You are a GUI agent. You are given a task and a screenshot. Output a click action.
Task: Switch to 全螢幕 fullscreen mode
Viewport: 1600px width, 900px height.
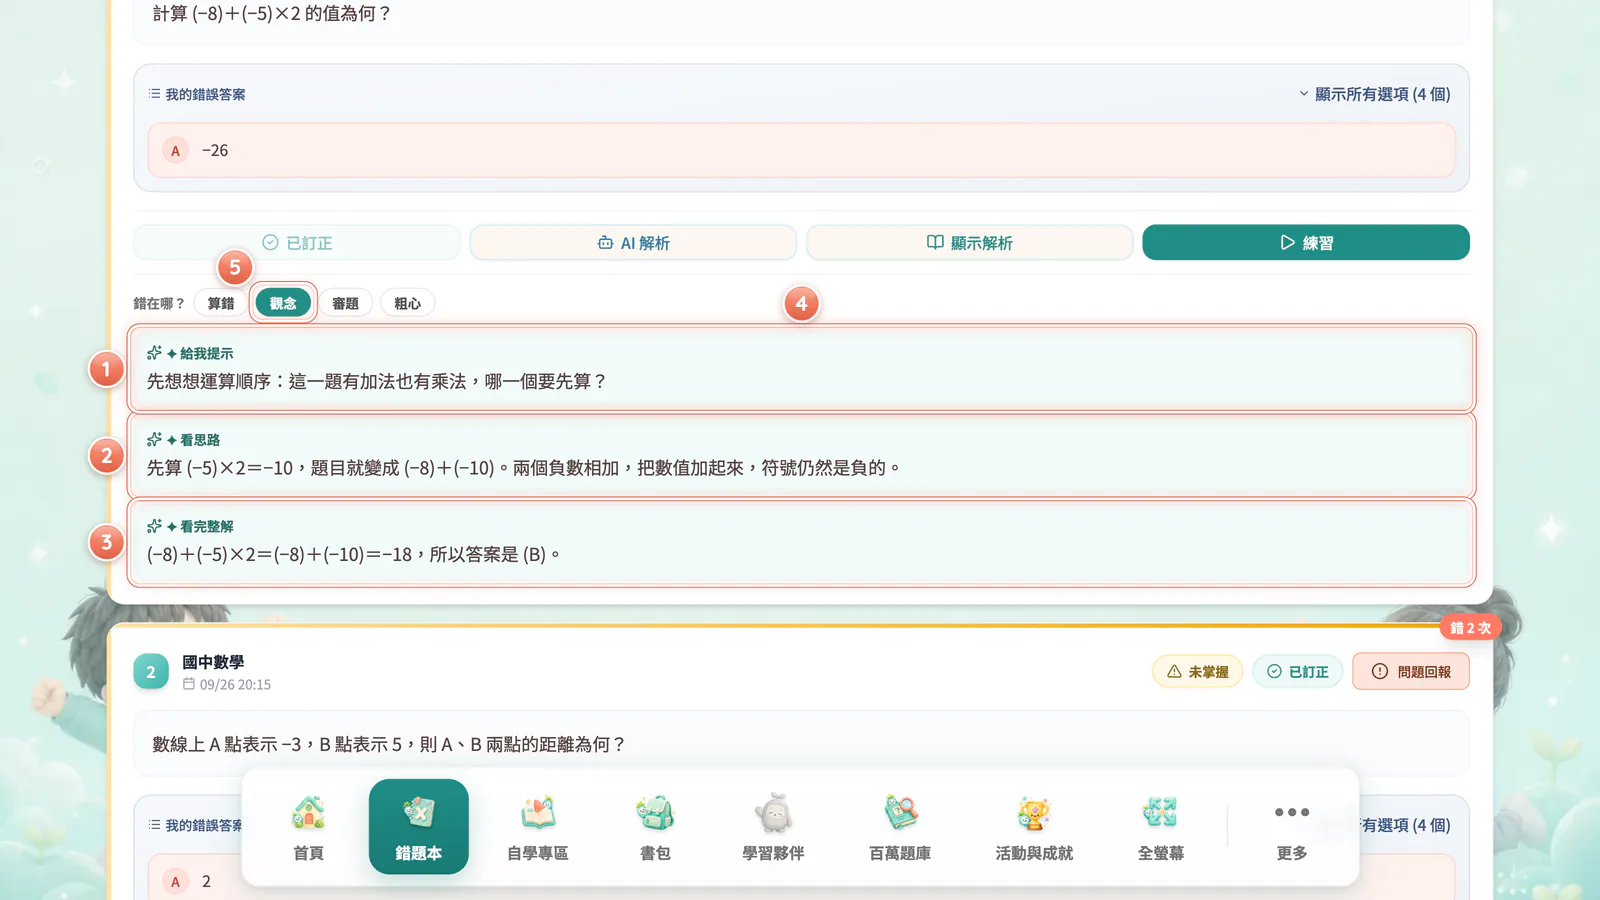pos(1160,827)
